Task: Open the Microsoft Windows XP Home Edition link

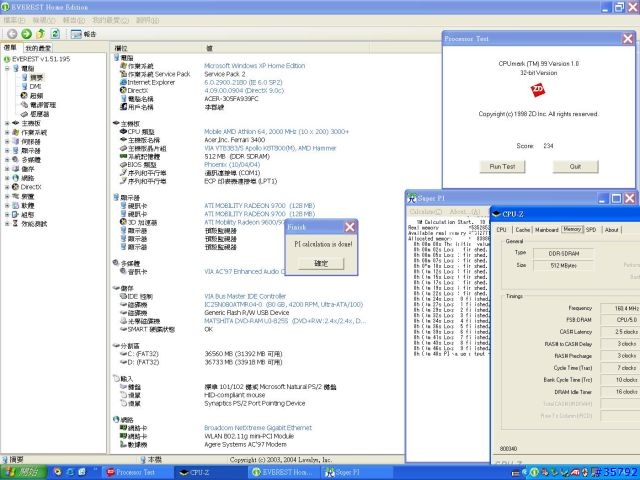Action: click(x=255, y=66)
